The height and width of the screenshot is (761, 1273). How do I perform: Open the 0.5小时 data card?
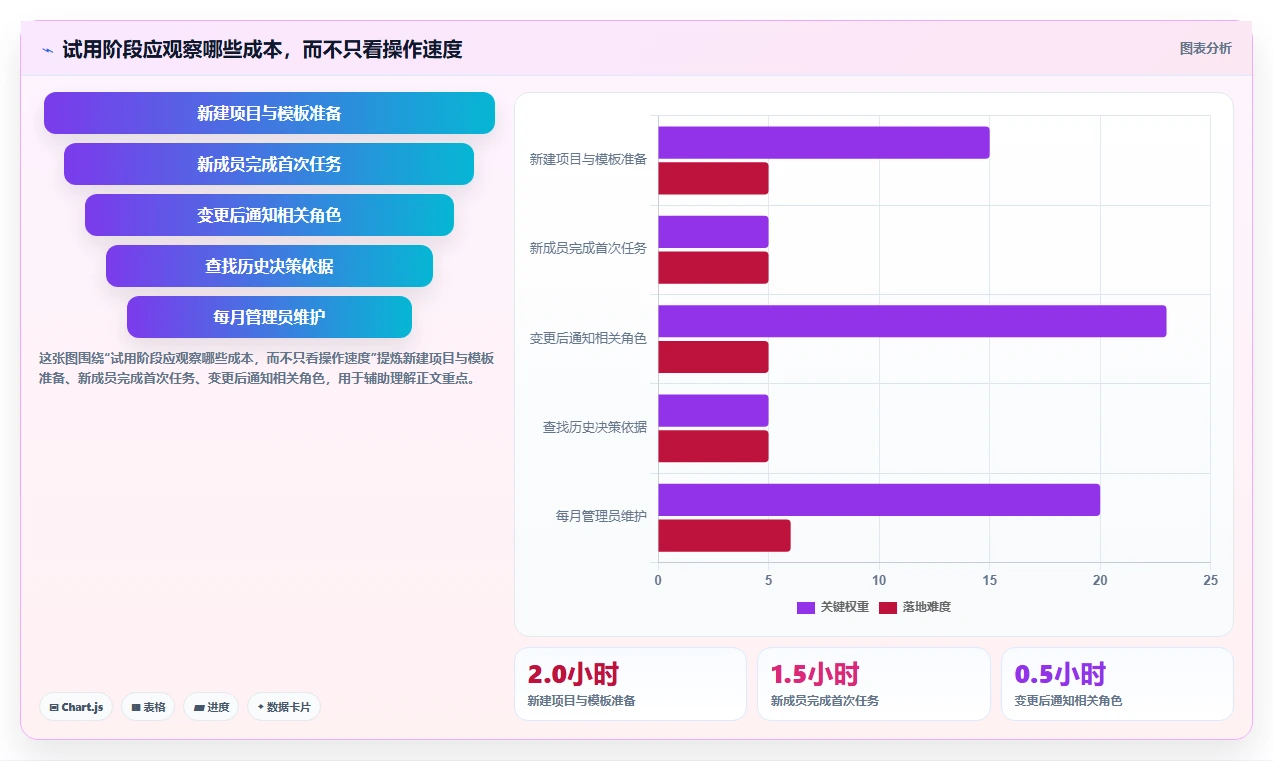coord(1117,684)
